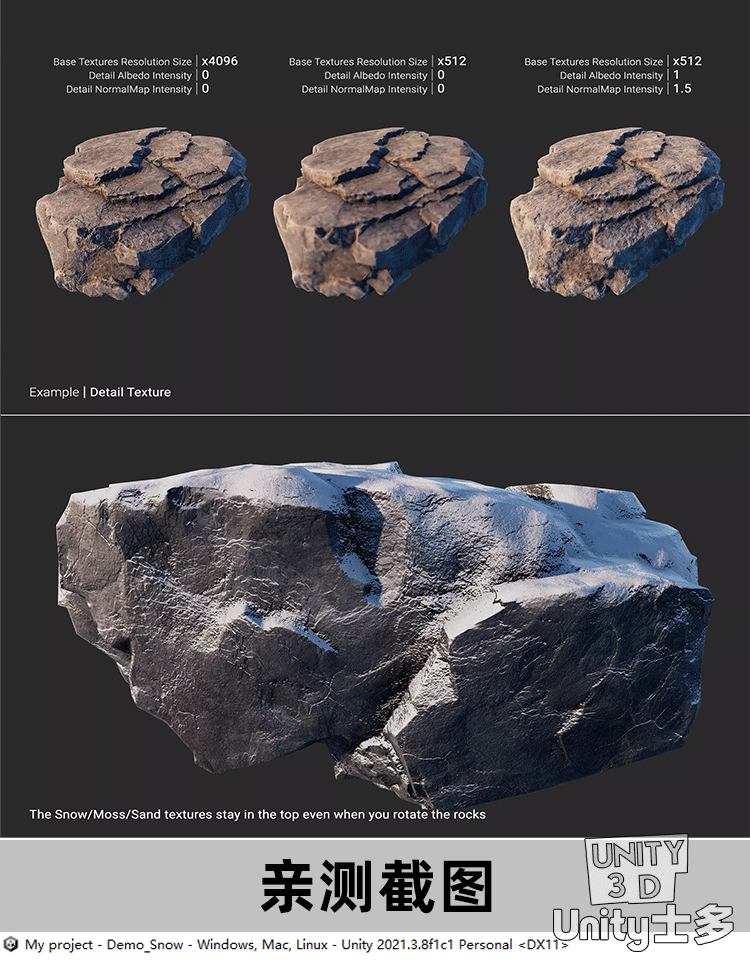Click the Unity logo icon in title bar
This screenshot has width=750, height=960.
(11, 944)
